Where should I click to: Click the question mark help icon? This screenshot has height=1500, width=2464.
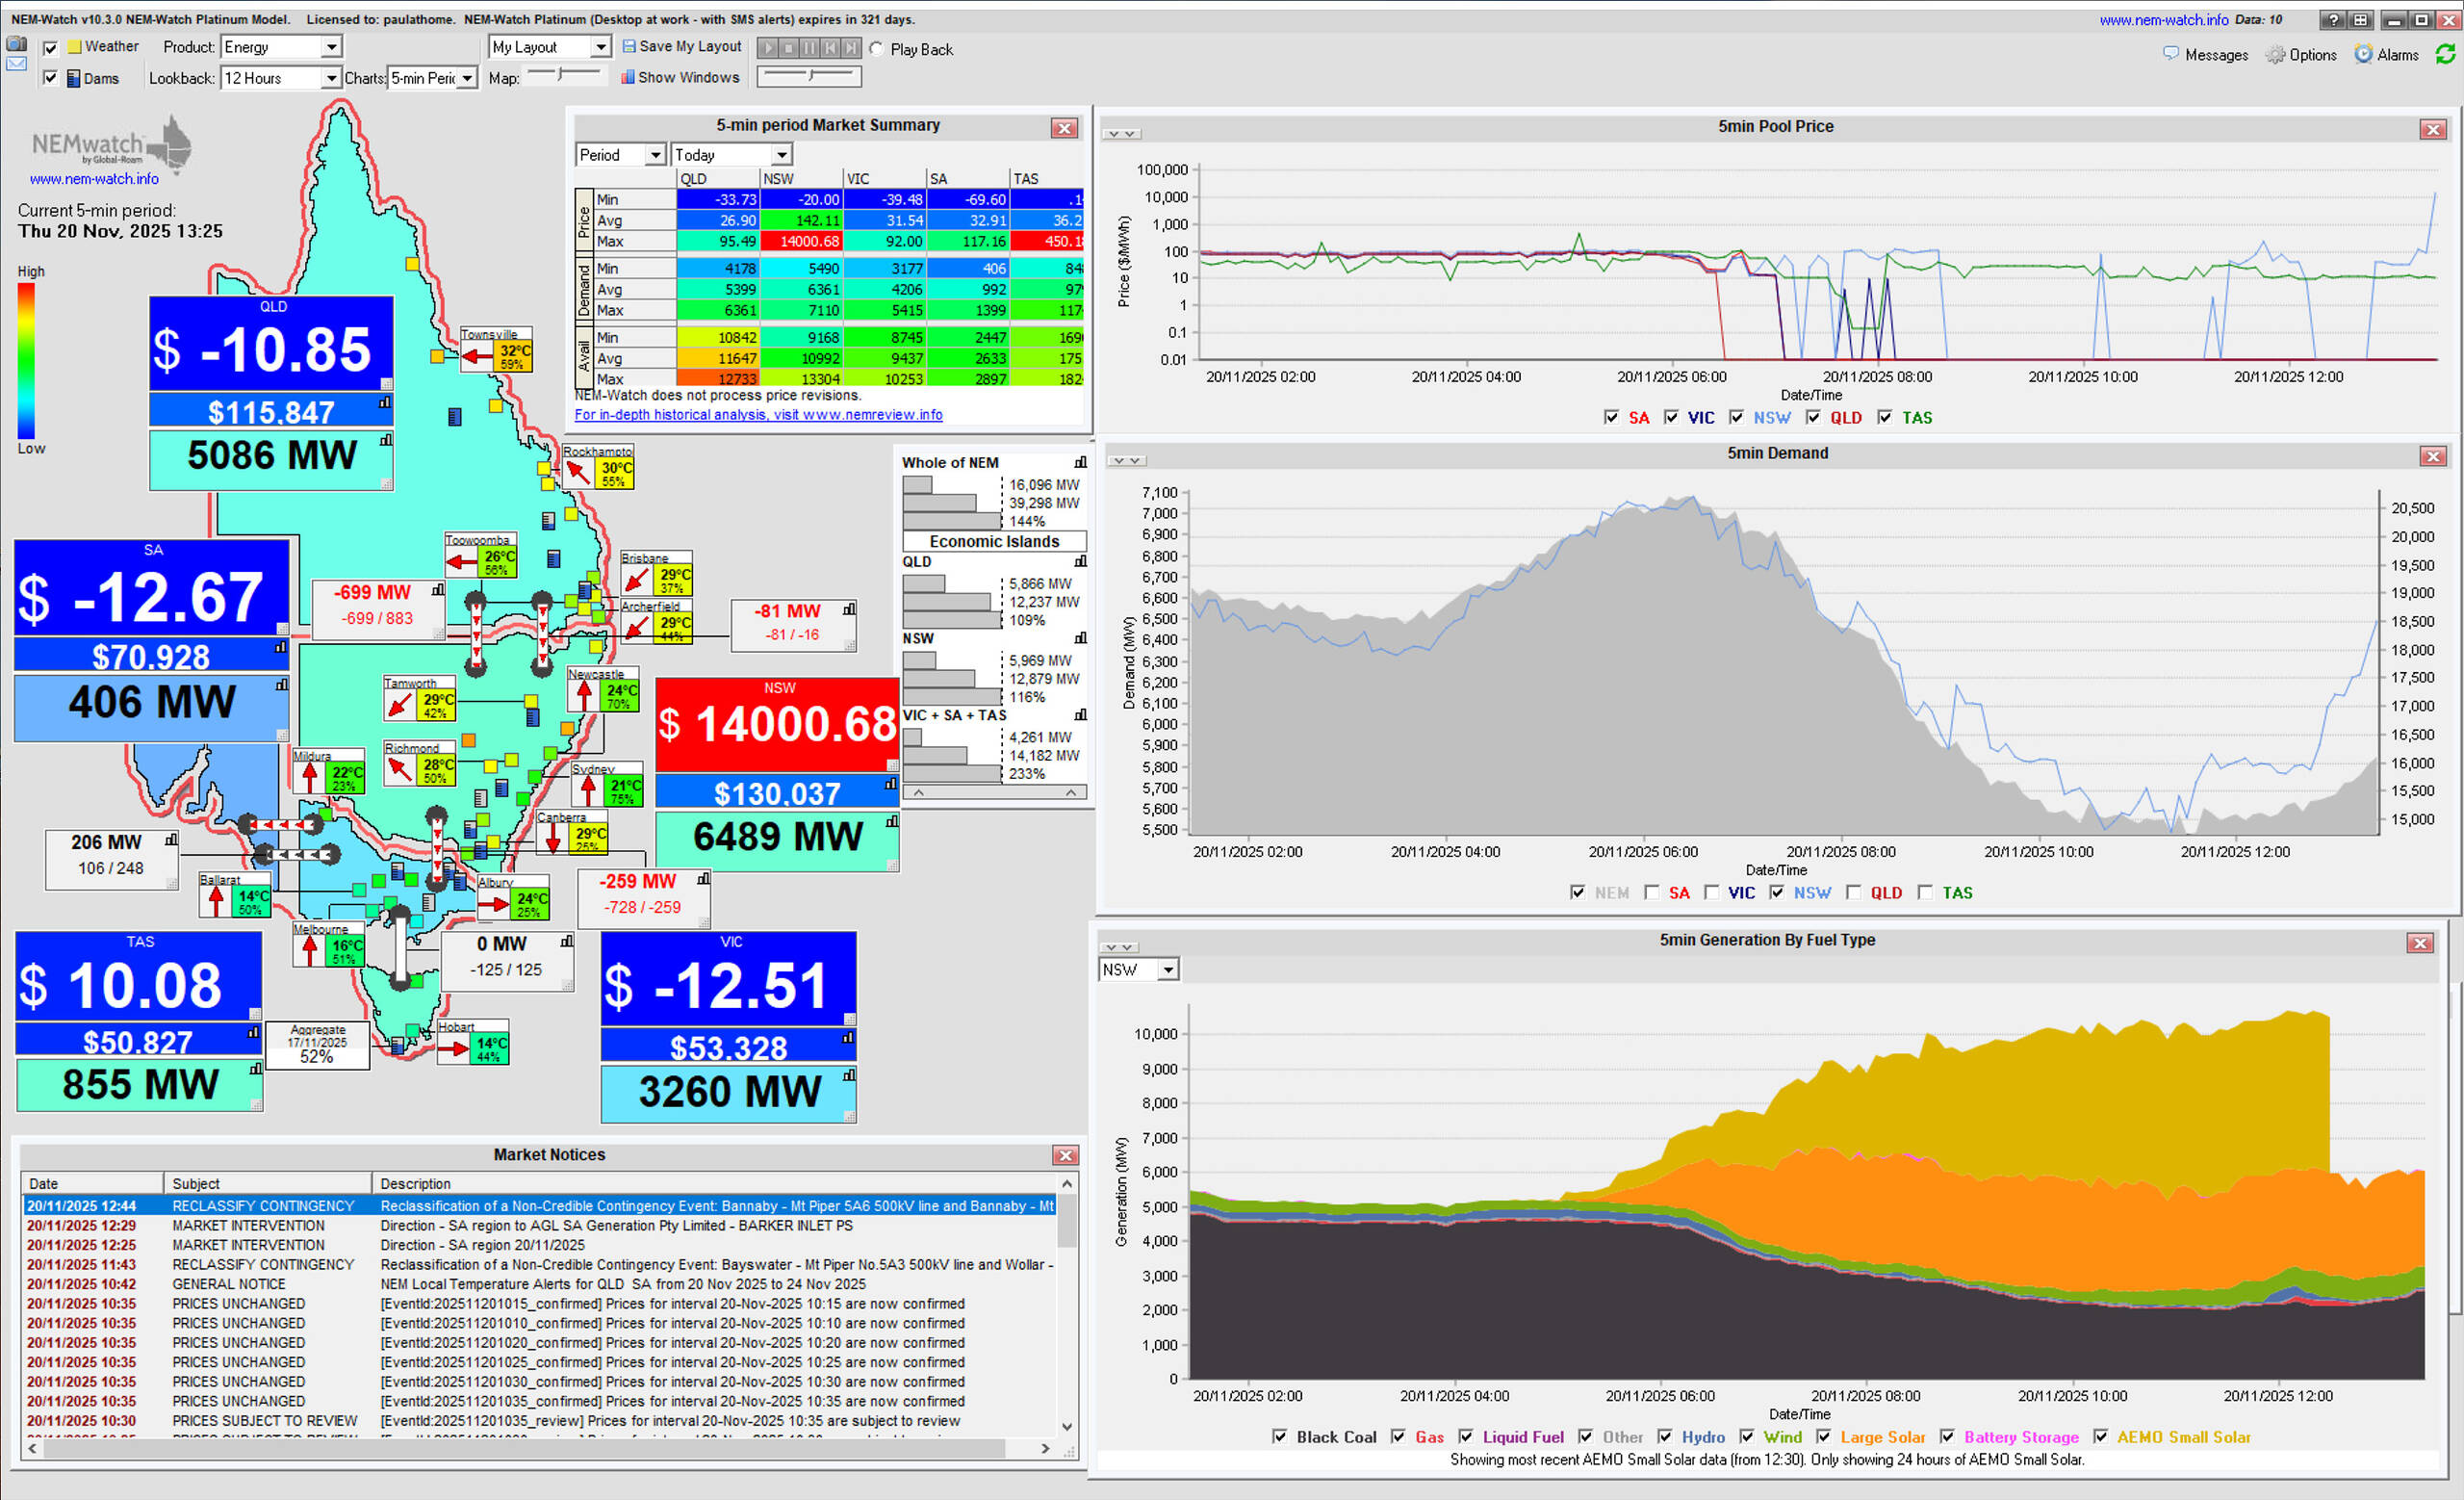click(x=2333, y=20)
